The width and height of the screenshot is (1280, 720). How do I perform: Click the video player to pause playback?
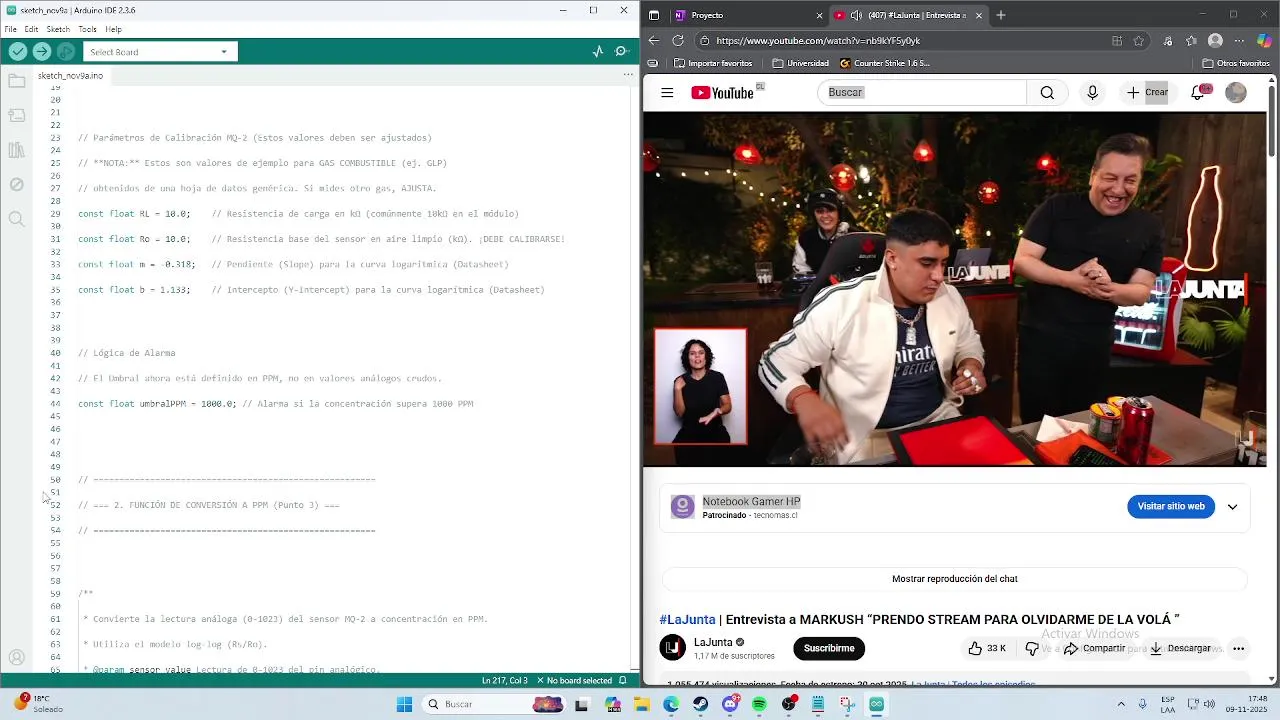pyautogui.click(x=954, y=289)
